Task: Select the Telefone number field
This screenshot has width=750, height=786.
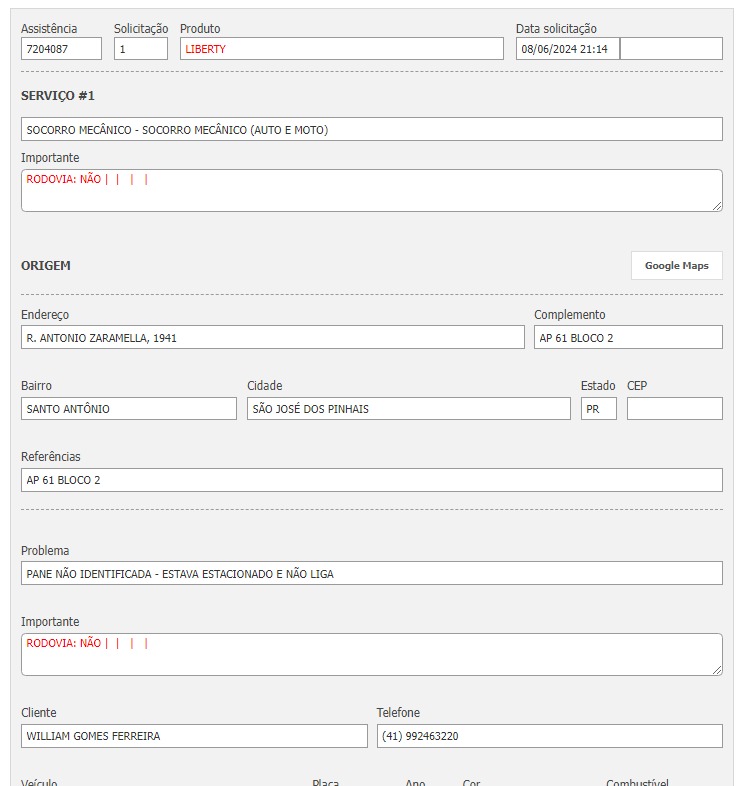Action: (549, 736)
